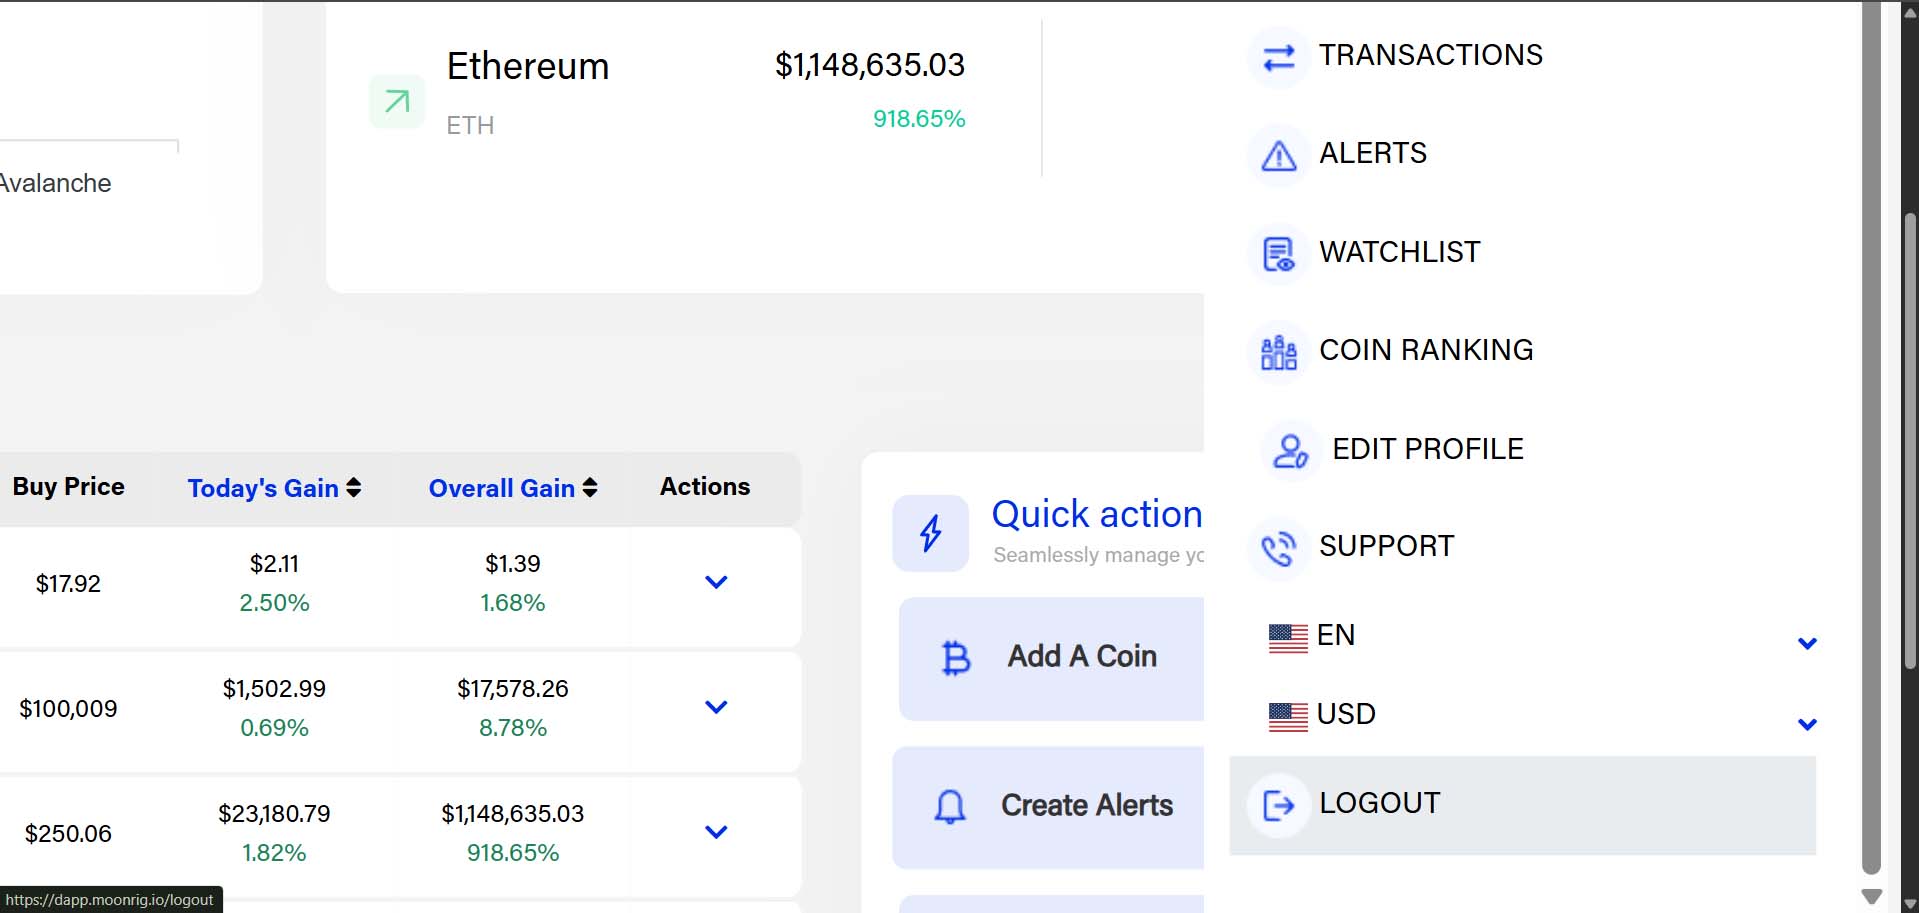This screenshot has width=1919, height=913.
Task: Click the teal 918.65% under Ethereum value
Action: 919,119
